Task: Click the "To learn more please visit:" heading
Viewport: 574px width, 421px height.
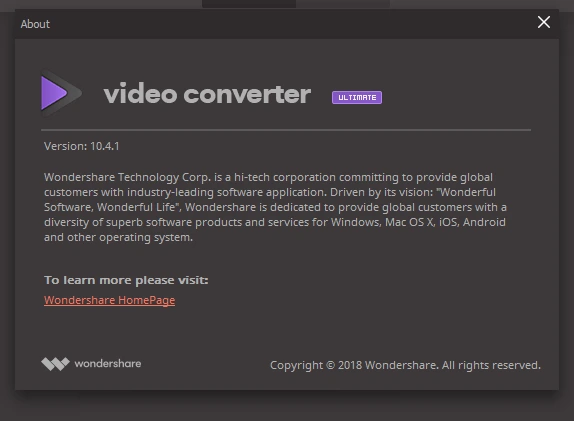Action: point(126,280)
